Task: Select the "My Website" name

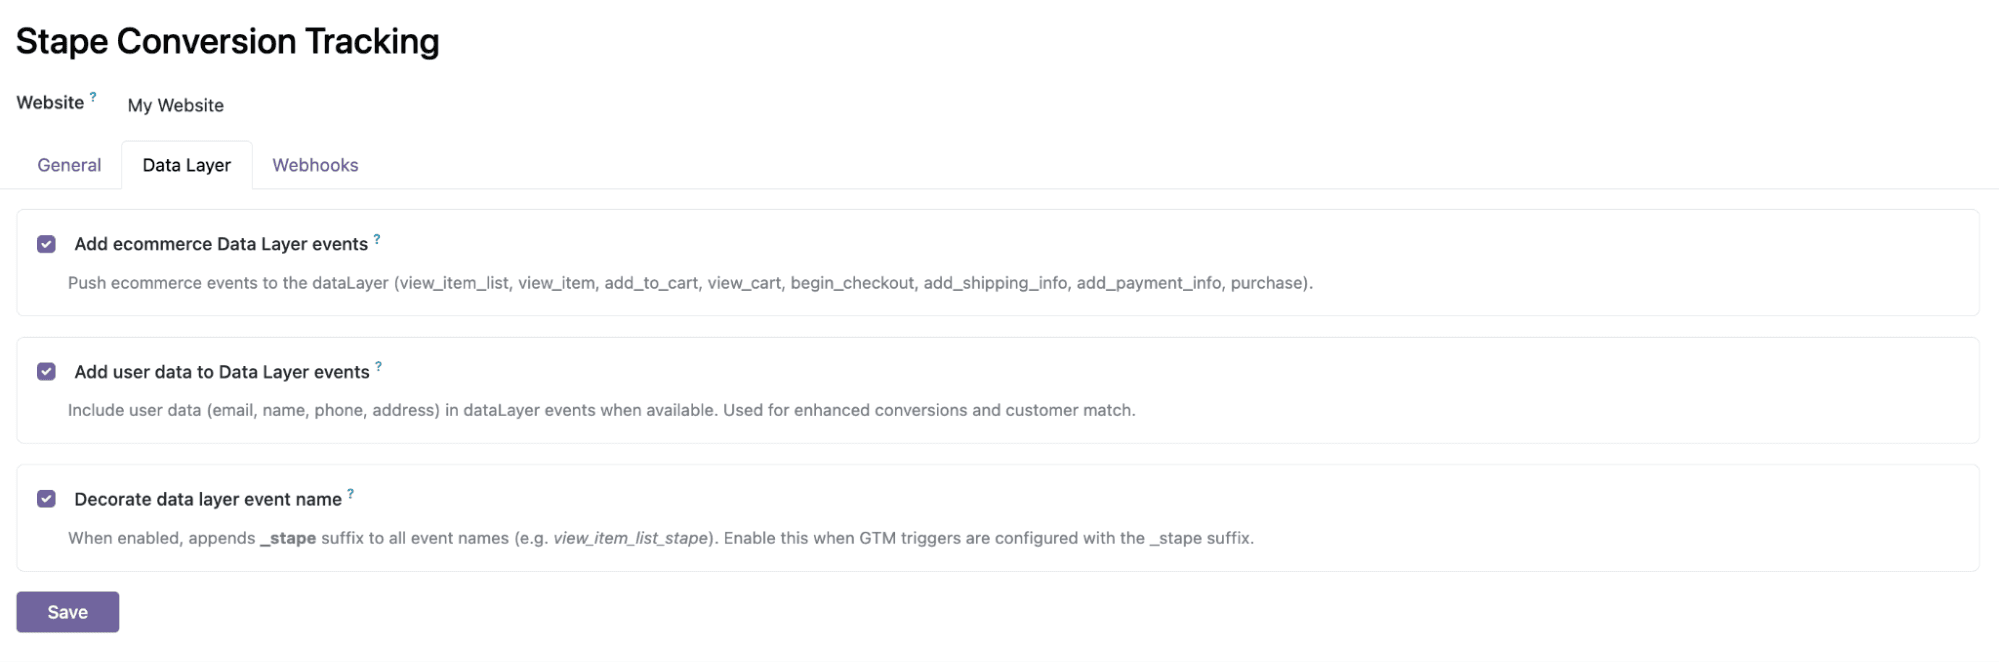Action: (x=176, y=104)
